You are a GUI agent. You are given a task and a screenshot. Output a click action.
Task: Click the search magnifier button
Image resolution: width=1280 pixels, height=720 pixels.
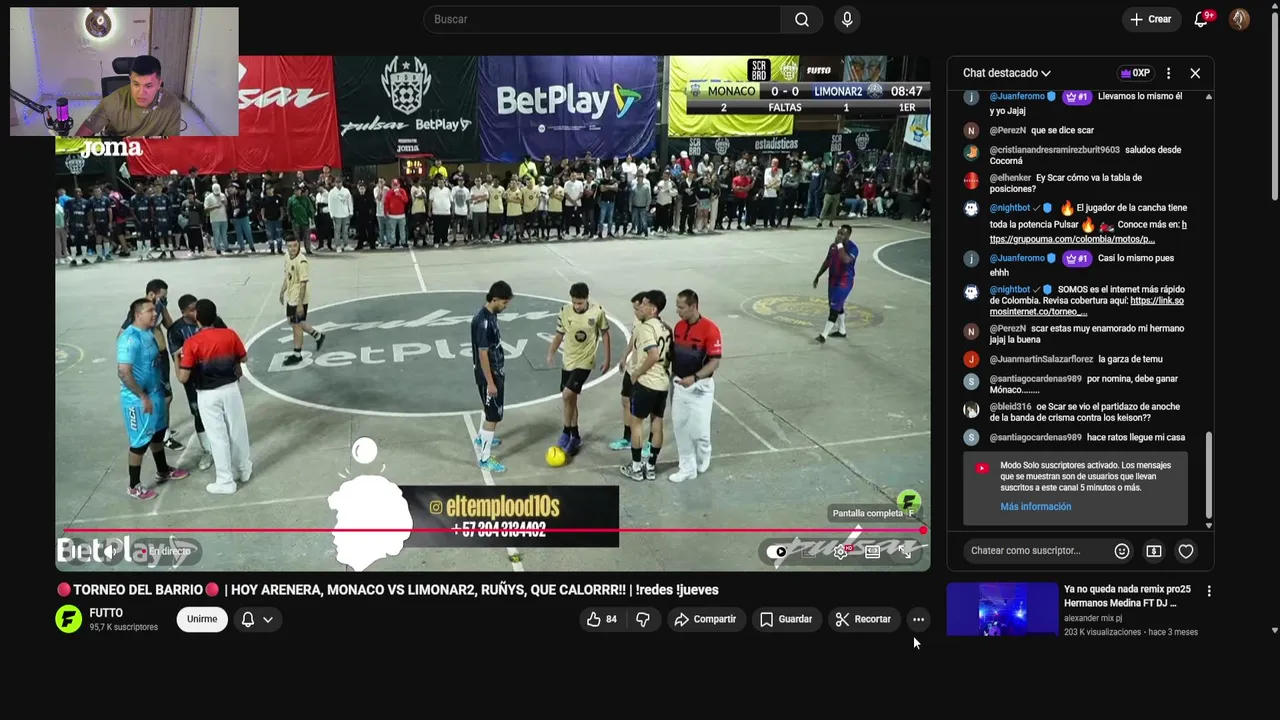(x=802, y=19)
